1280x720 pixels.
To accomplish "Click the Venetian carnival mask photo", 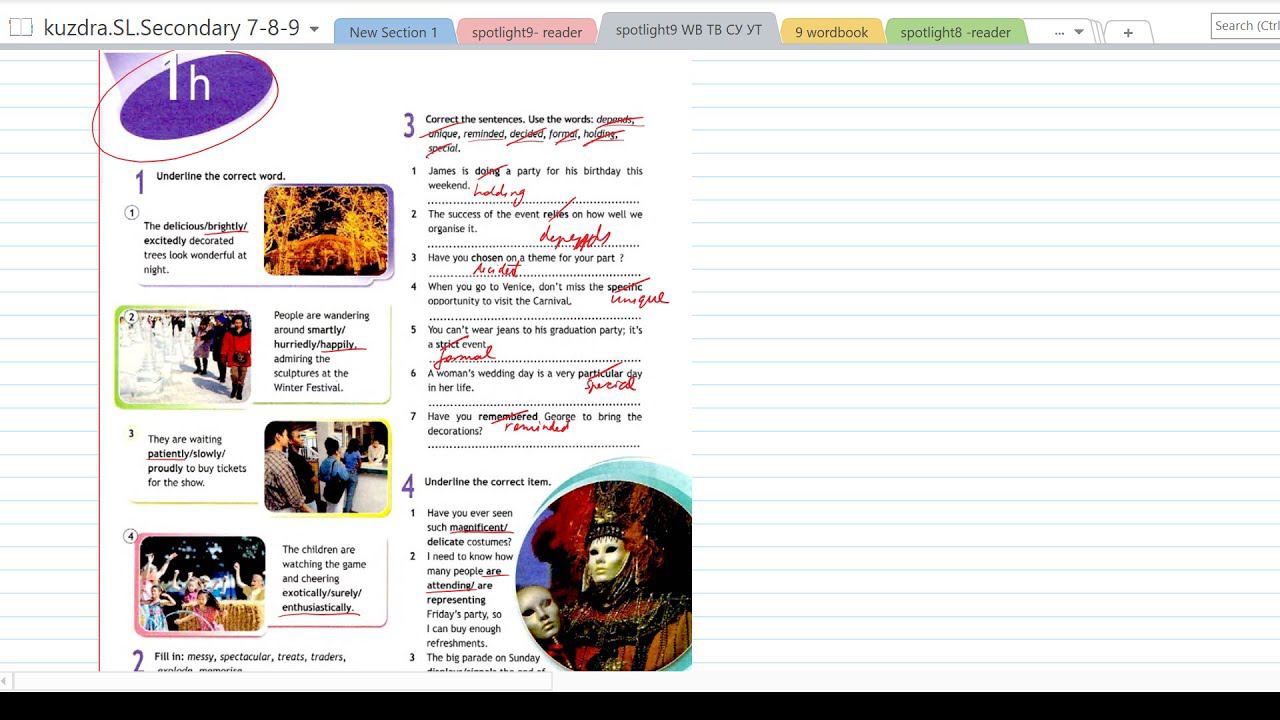I will [x=604, y=574].
